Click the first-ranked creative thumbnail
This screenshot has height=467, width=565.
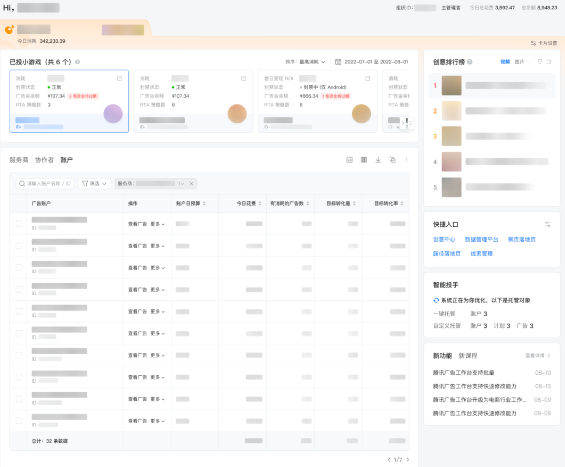pyautogui.click(x=451, y=85)
